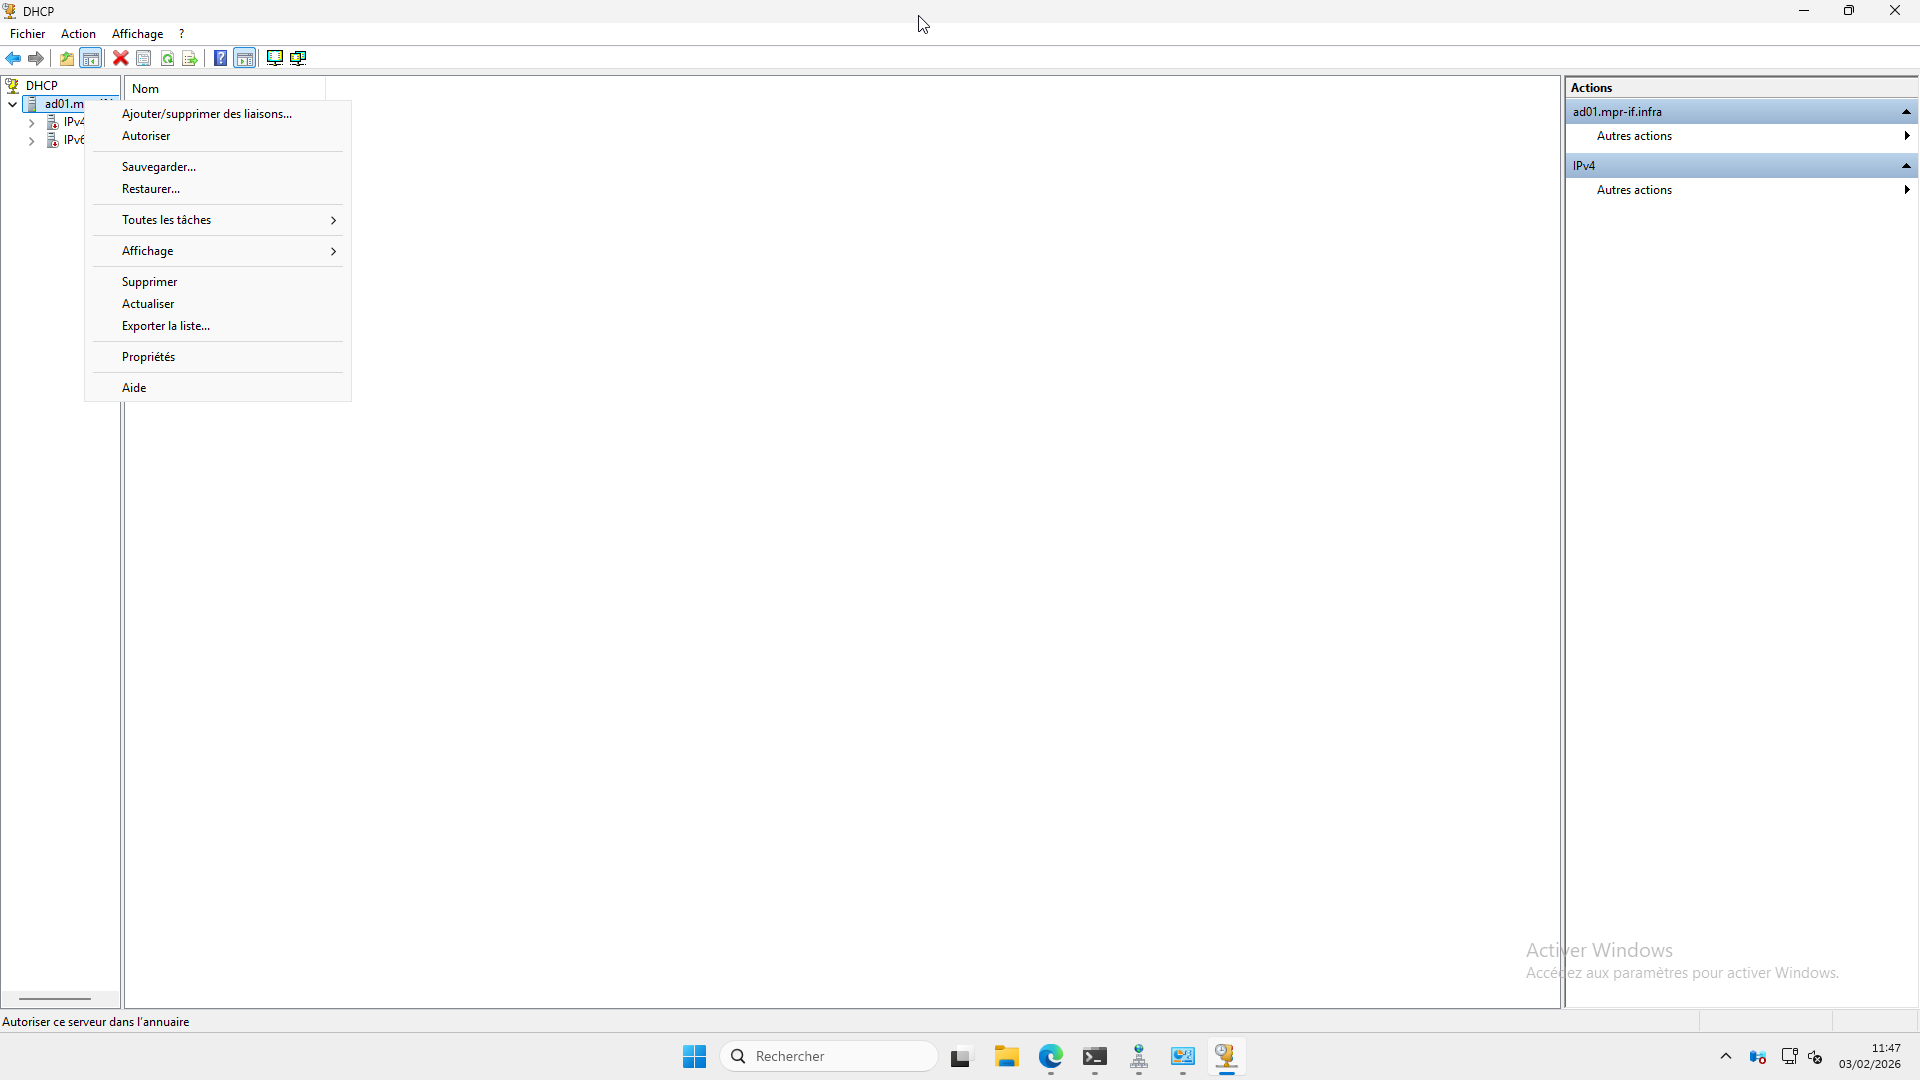Click the single monitor toolbar icon
The image size is (1920, 1088).
274,58
